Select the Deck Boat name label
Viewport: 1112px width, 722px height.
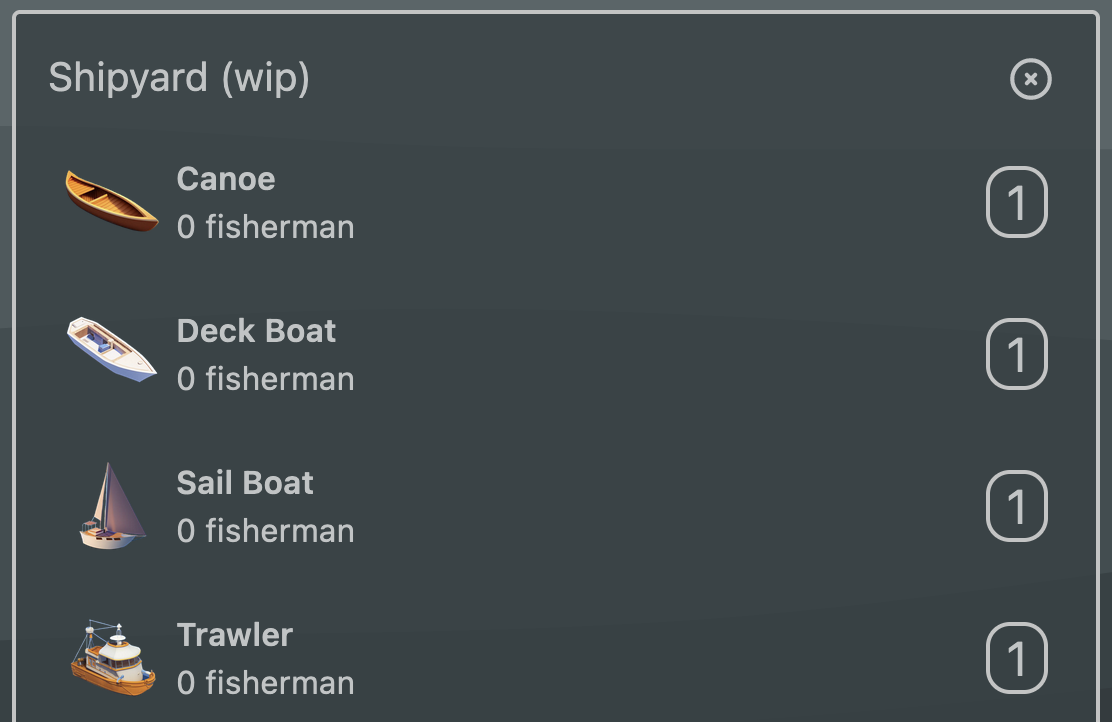point(257,331)
